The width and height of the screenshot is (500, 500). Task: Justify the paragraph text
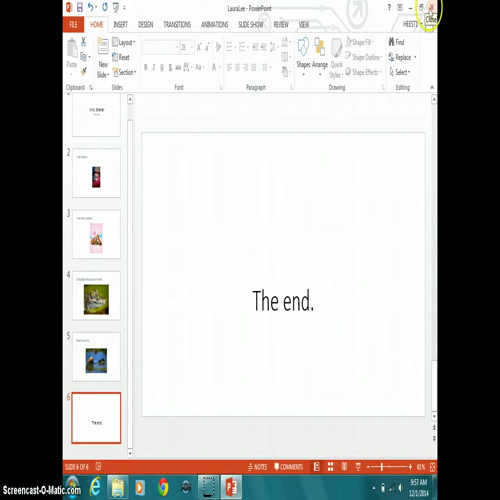[x=254, y=68]
